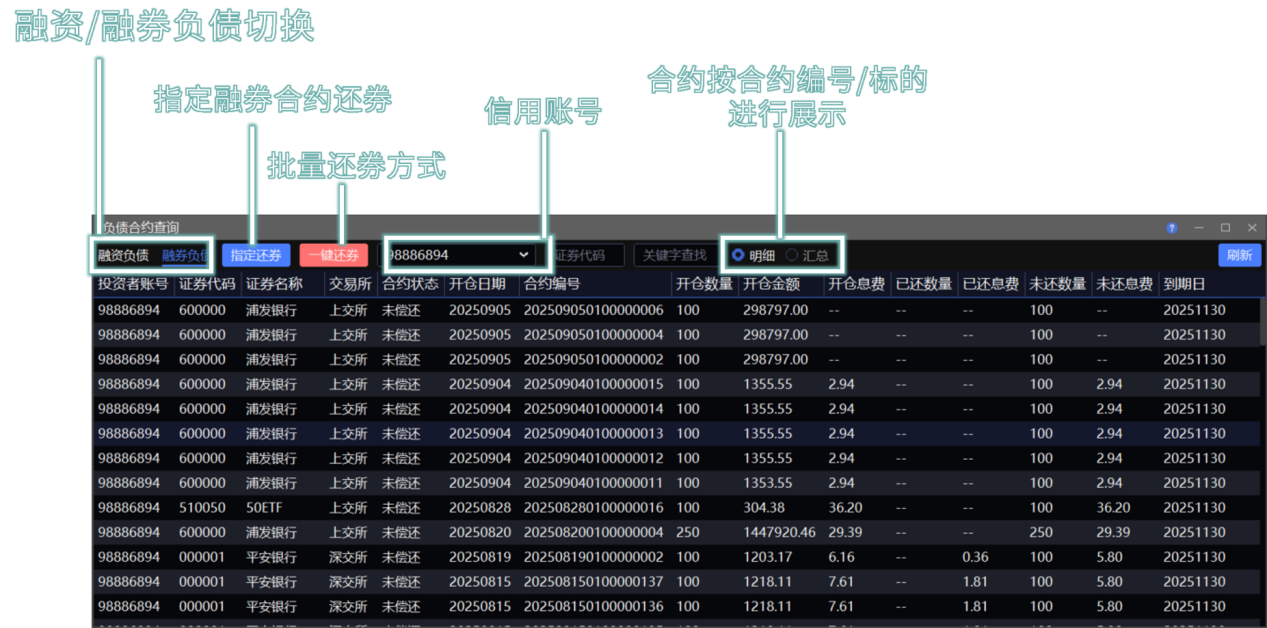This screenshot has height=628, width=1267.
Task: Open the credit account 98886894 dropdown
Action: [523, 255]
